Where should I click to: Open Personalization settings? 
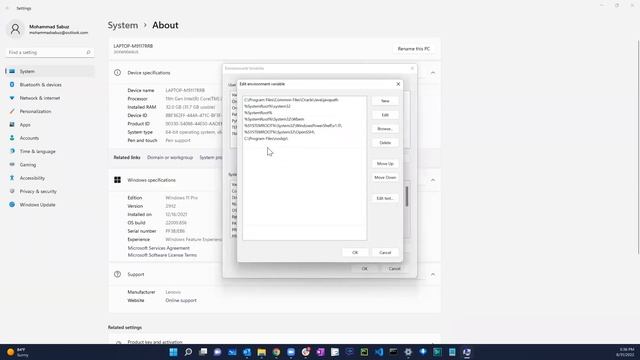point(50,111)
